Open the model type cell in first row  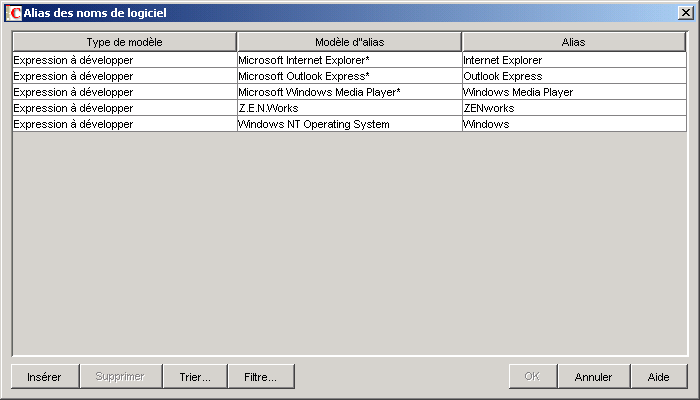(124, 60)
